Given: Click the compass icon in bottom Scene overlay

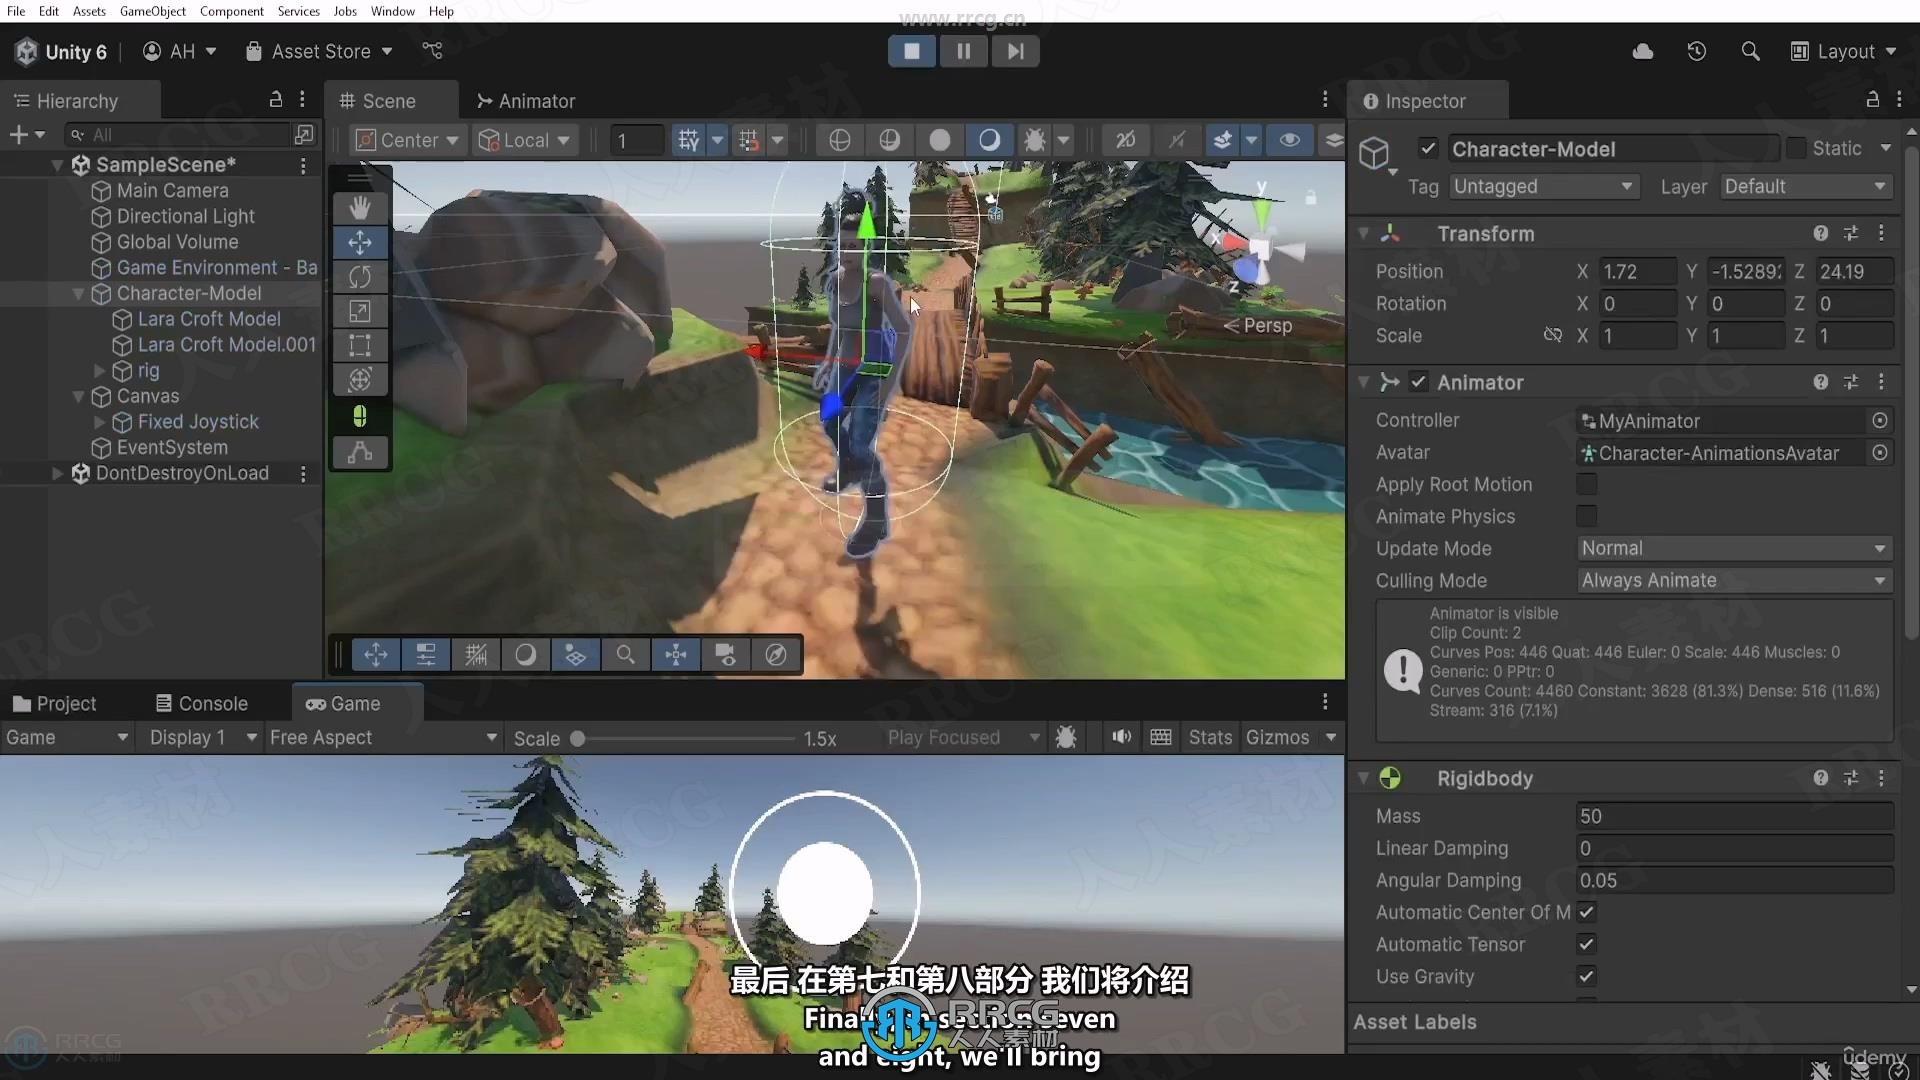Looking at the screenshot, I should point(776,655).
